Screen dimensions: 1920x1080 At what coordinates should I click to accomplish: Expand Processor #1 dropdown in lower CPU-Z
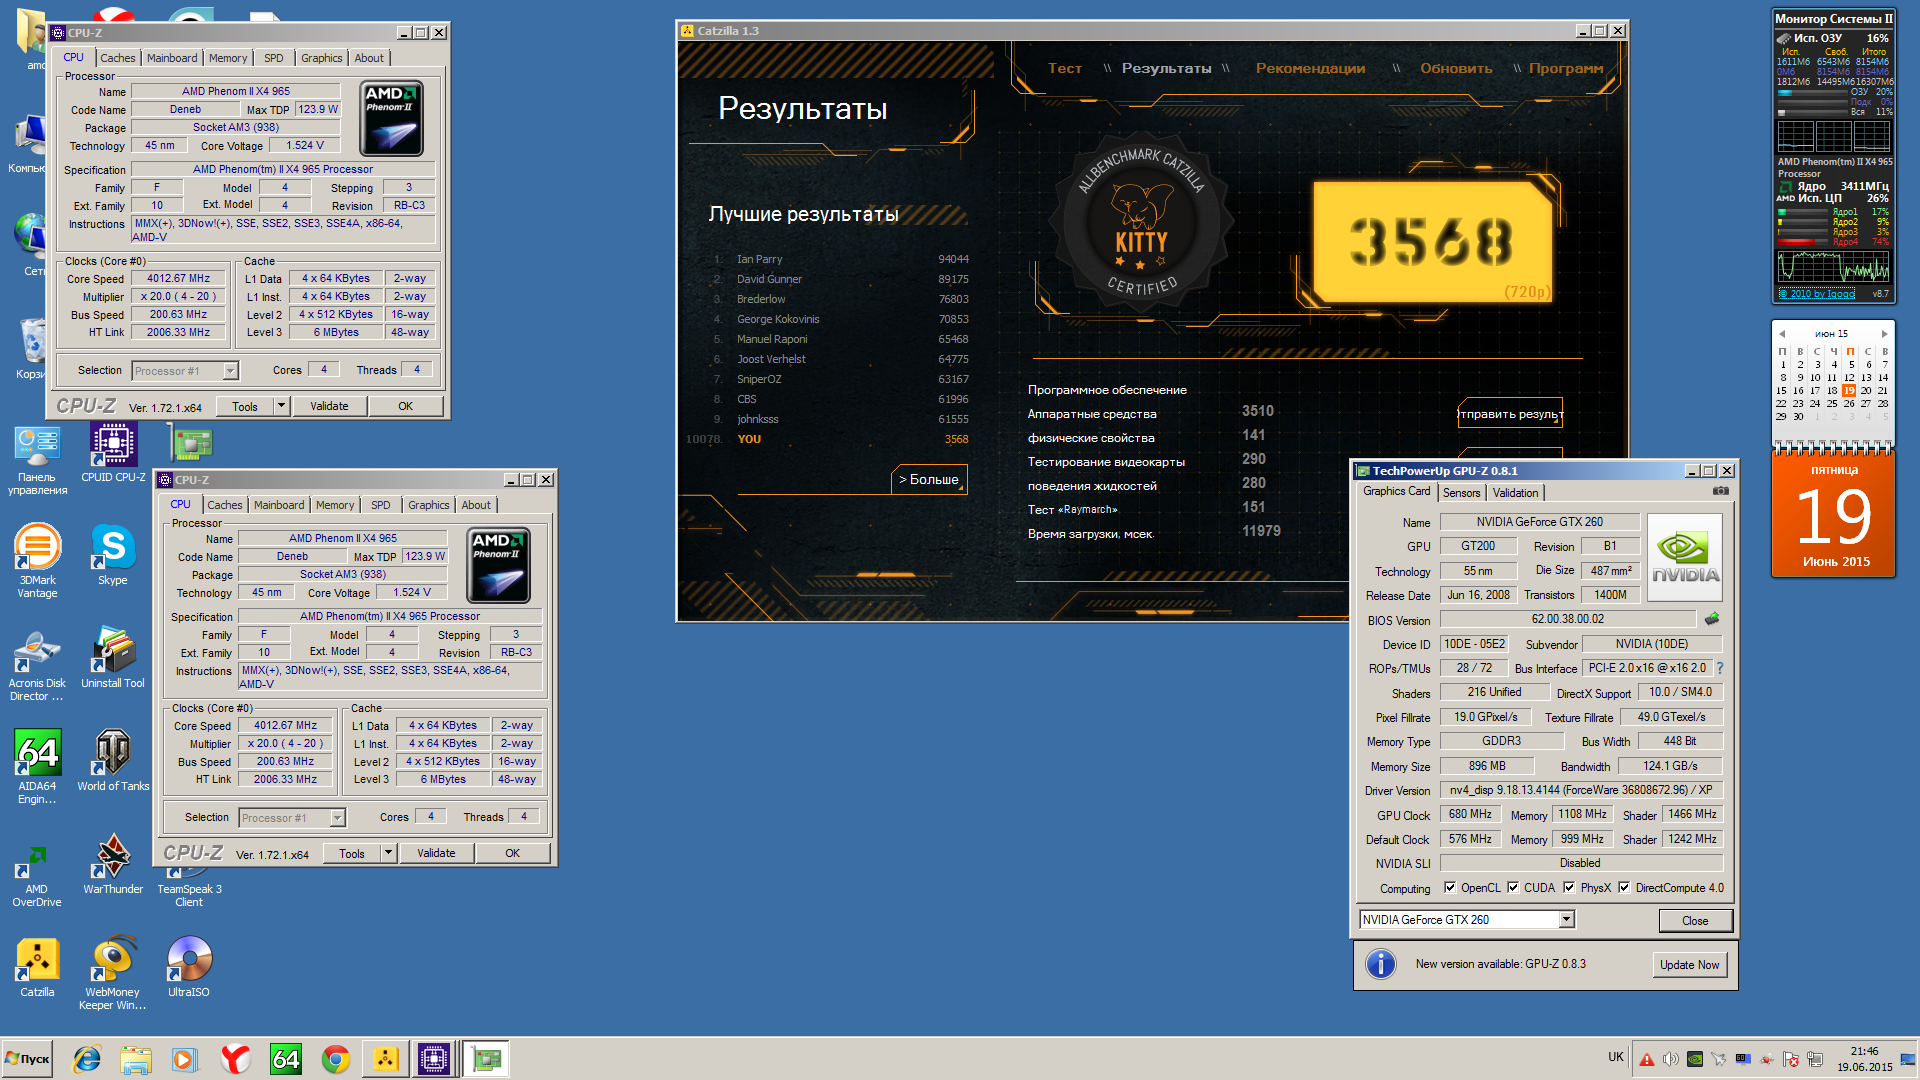(337, 818)
